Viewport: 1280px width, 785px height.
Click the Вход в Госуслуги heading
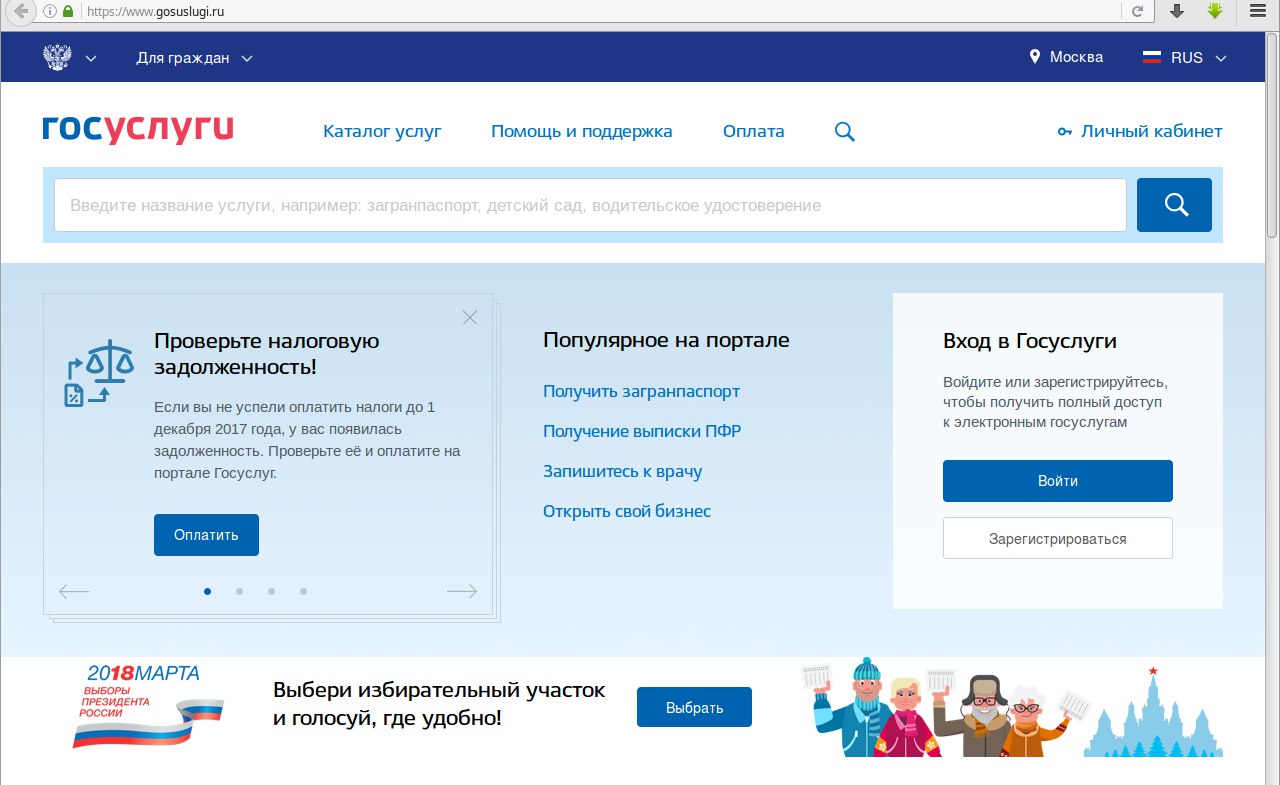[1030, 341]
